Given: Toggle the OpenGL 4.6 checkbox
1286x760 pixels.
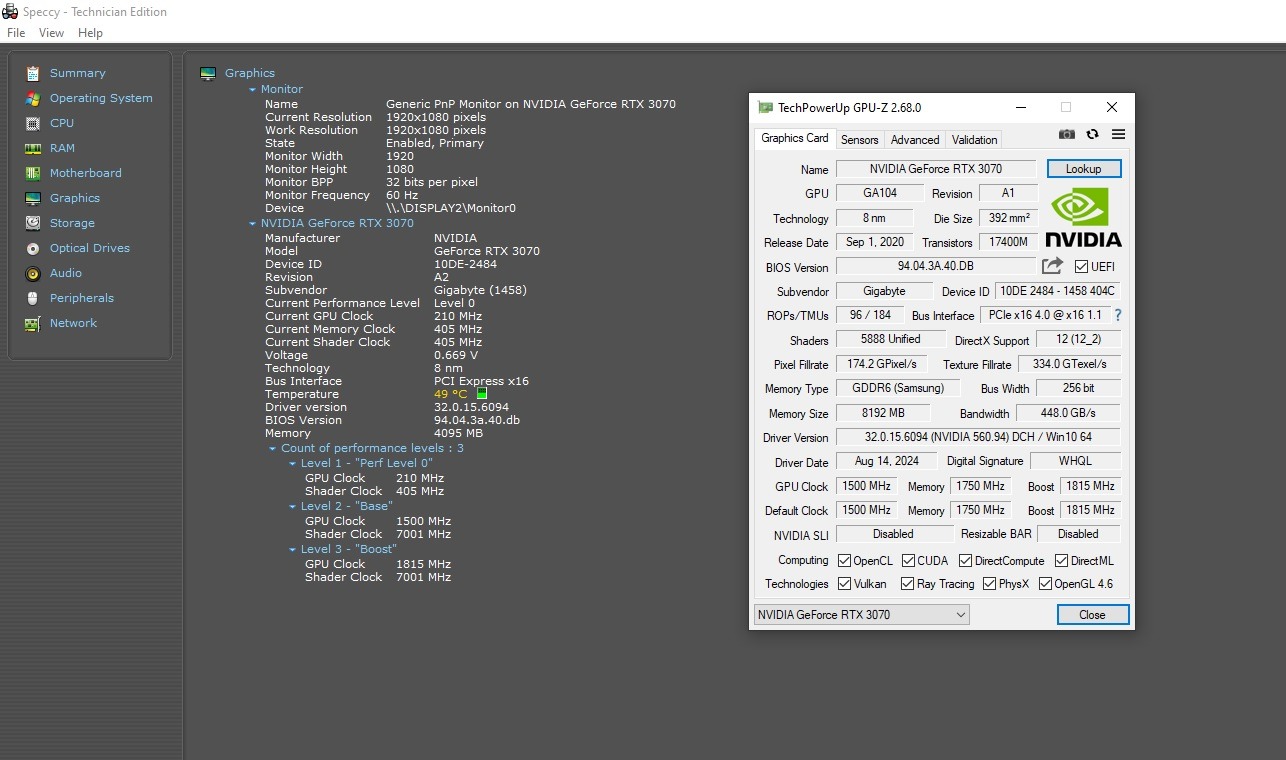Looking at the screenshot, I should click(1045, 584).
